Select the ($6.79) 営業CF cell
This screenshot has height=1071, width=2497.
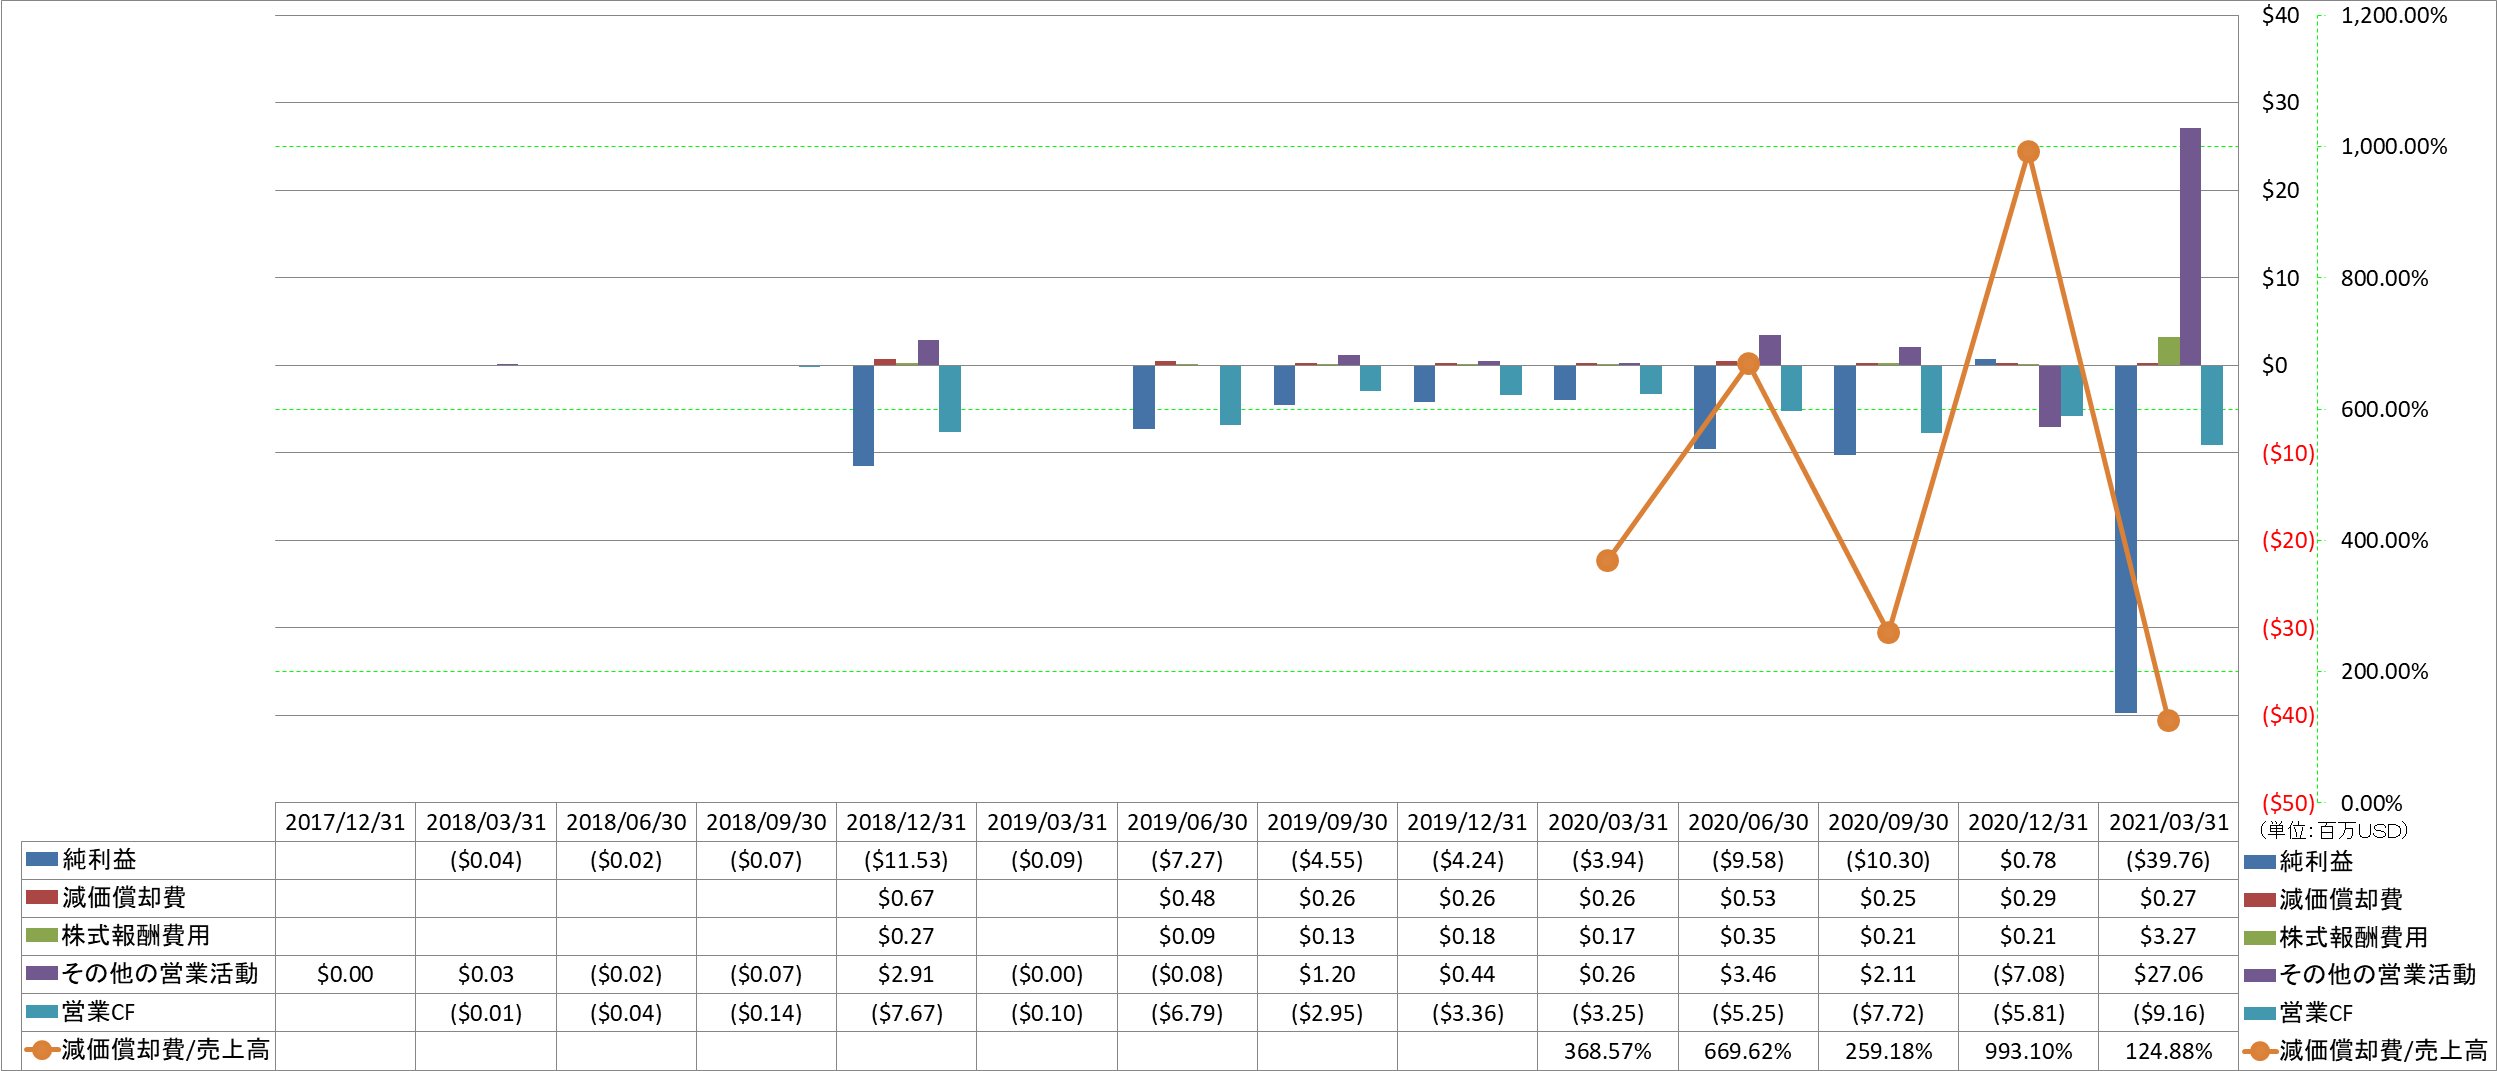click(1187, 1012)
